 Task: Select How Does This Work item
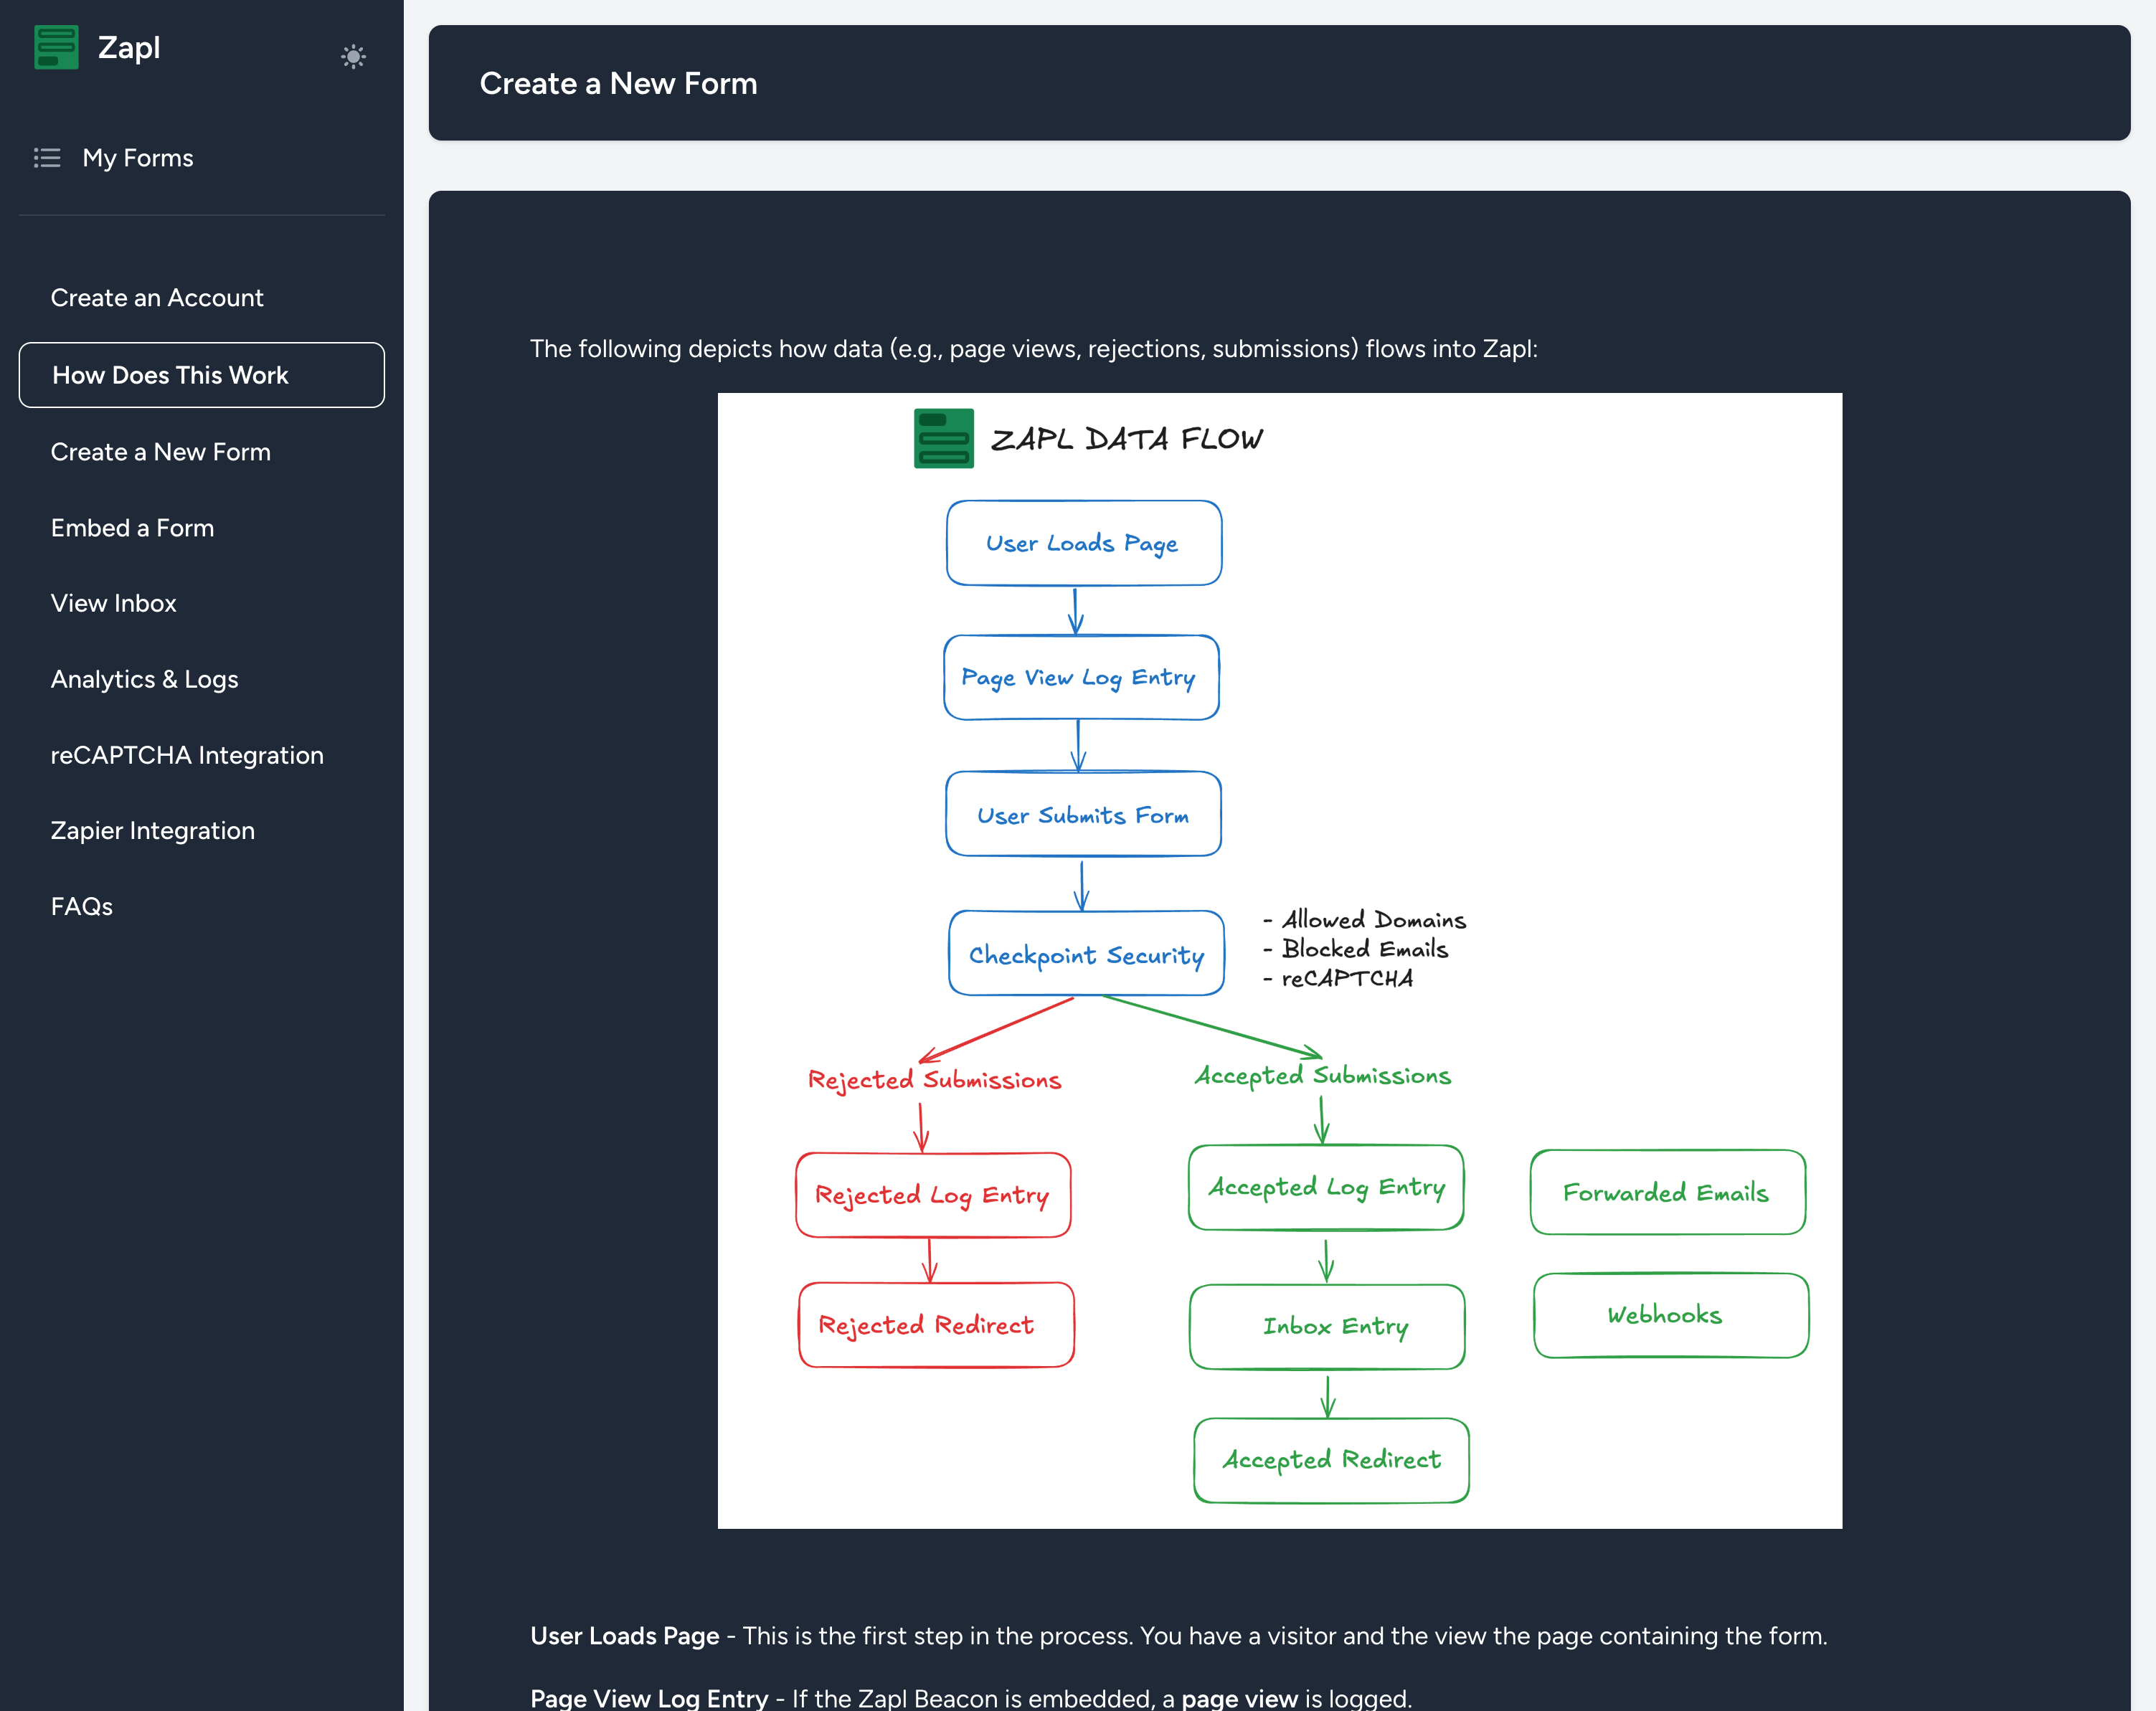(201, 375)
